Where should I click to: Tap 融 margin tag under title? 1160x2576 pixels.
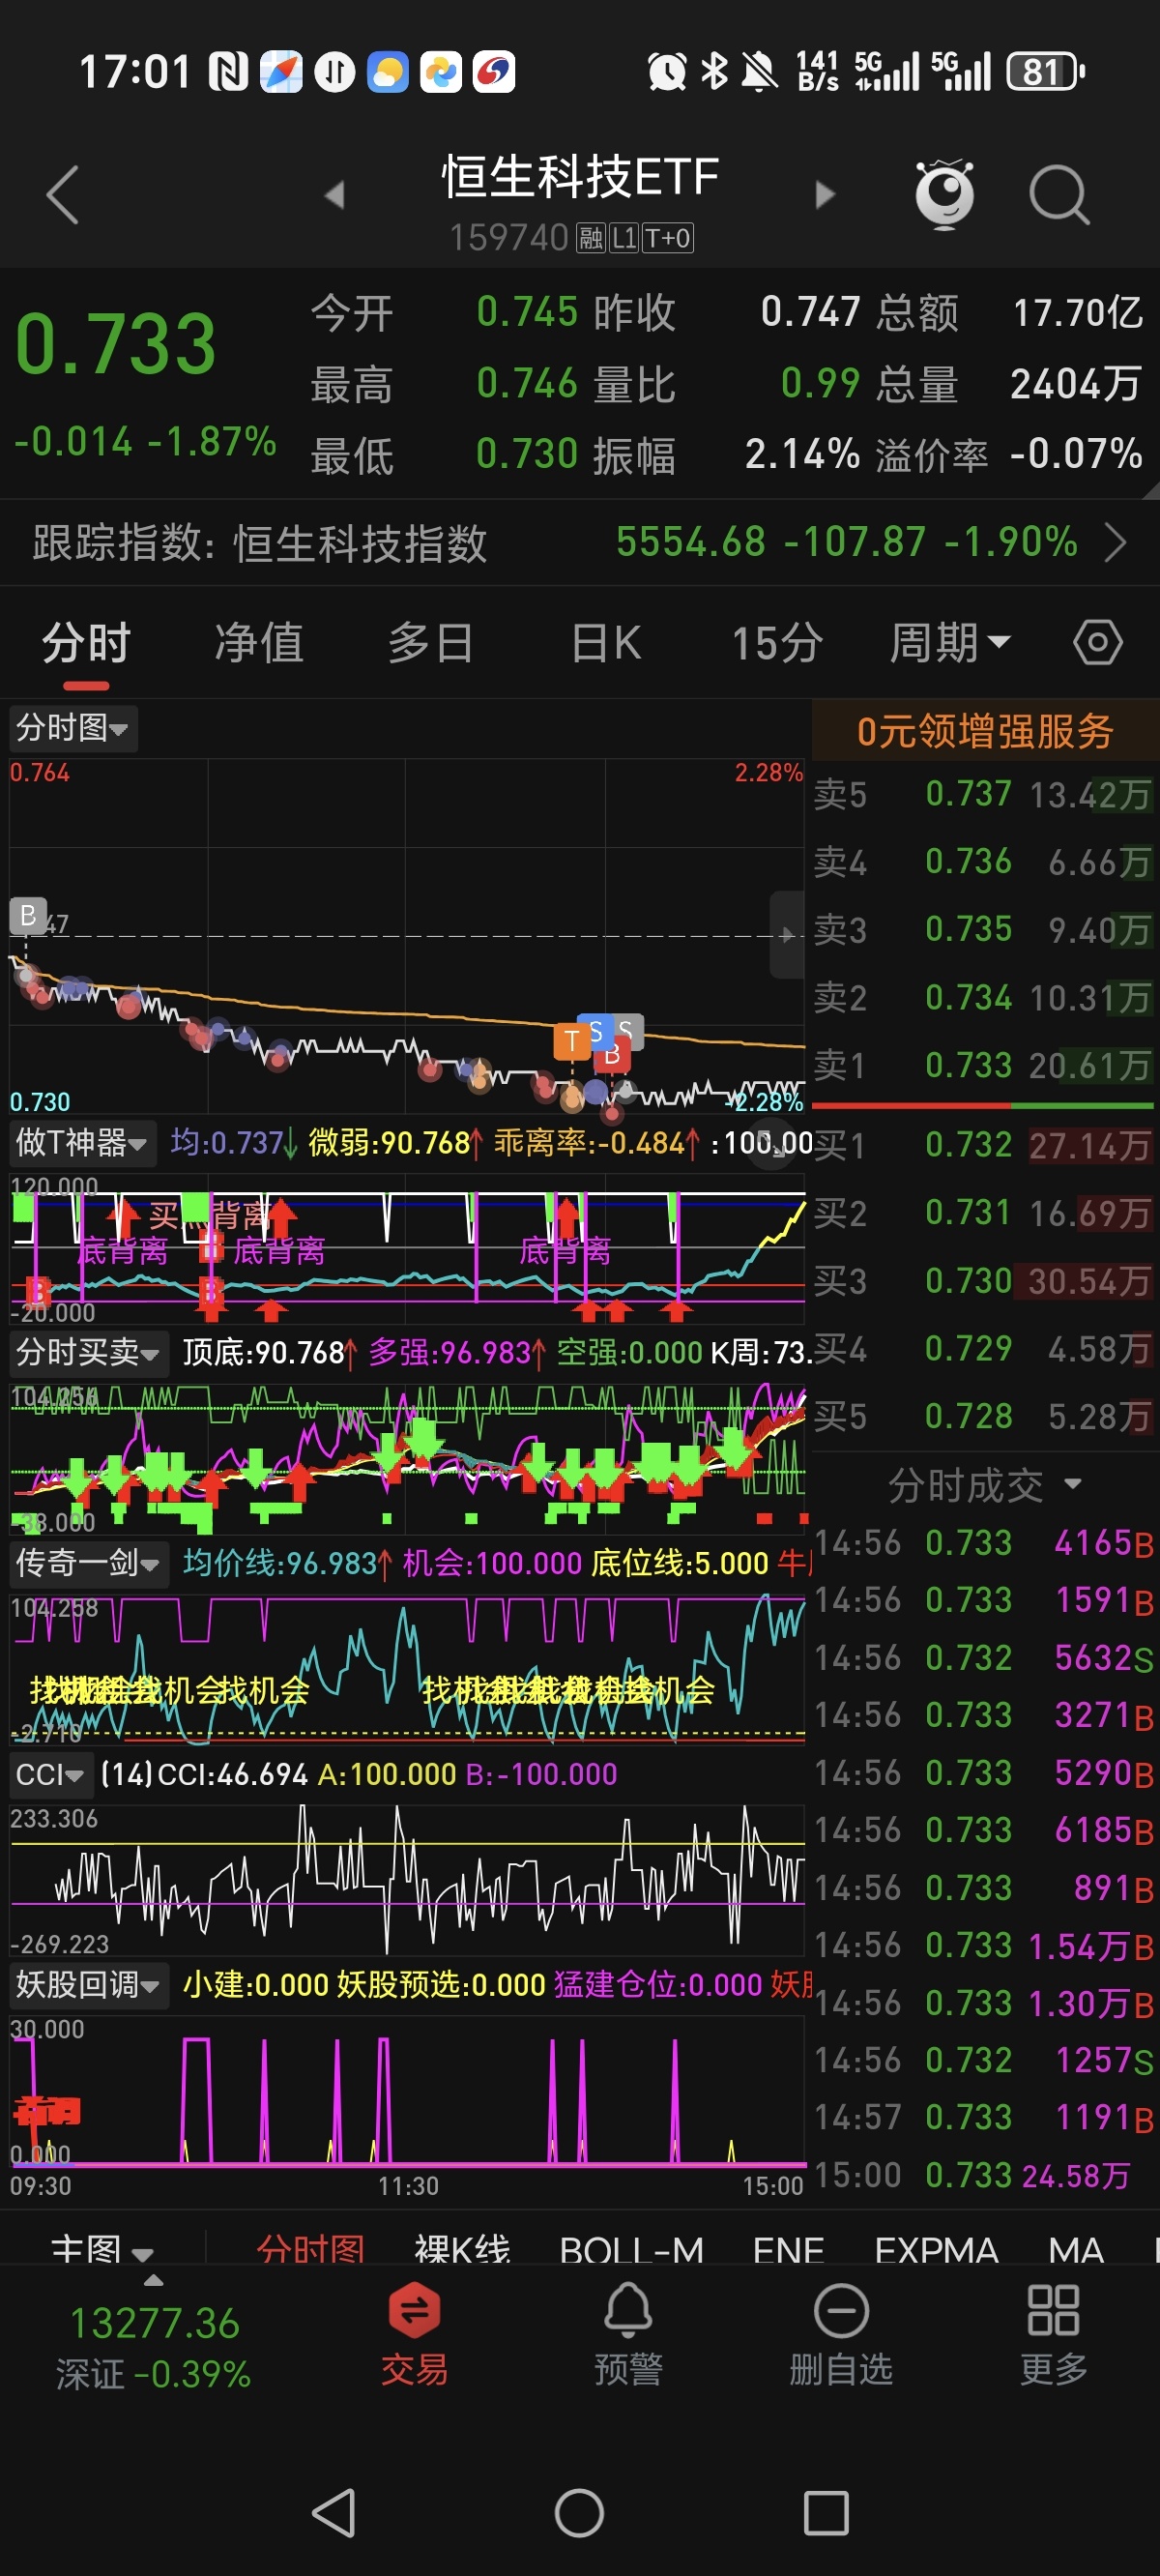click(x=591, y=238)
